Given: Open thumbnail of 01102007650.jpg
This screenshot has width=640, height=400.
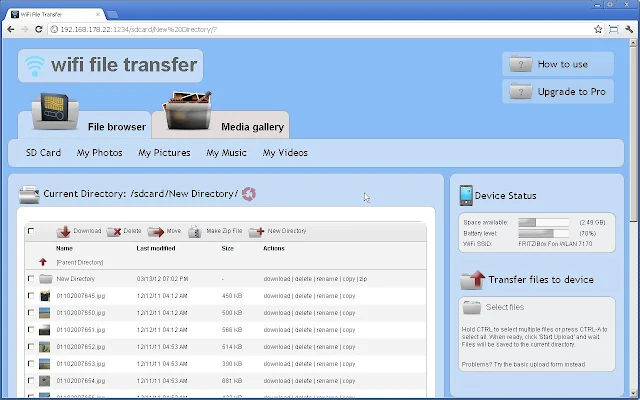Looking at the screenshot, I should tap(44, 313).
